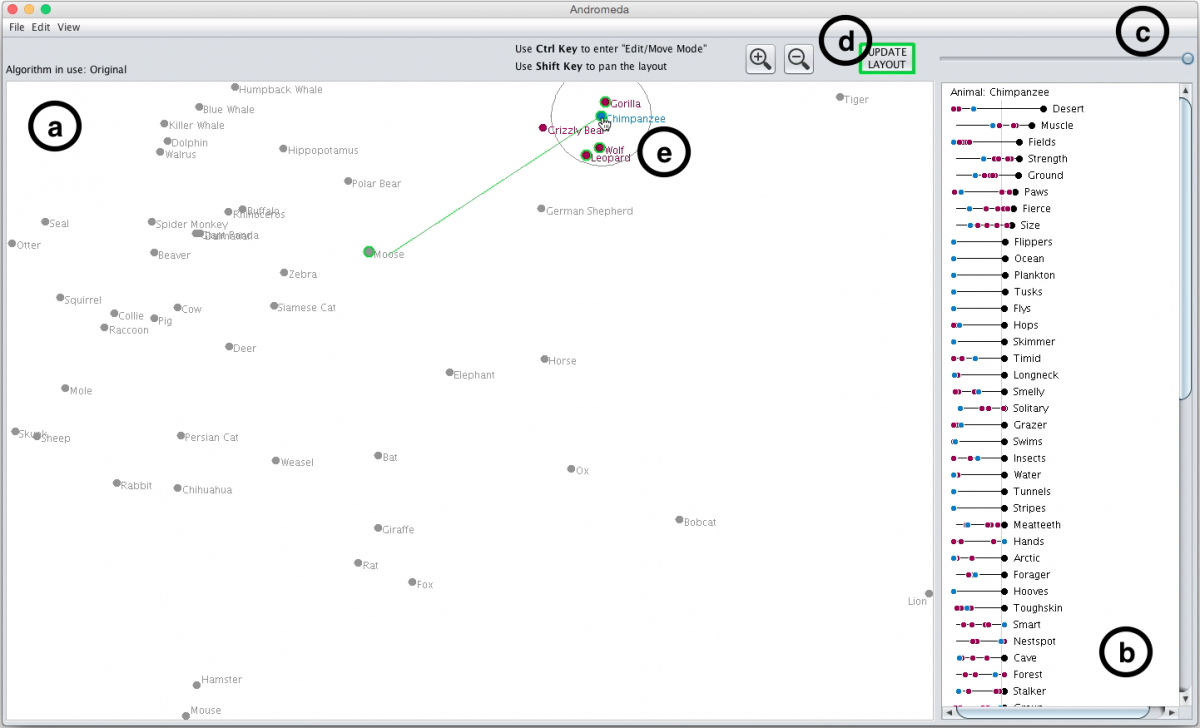Open the Edit menu

point(40,27)
